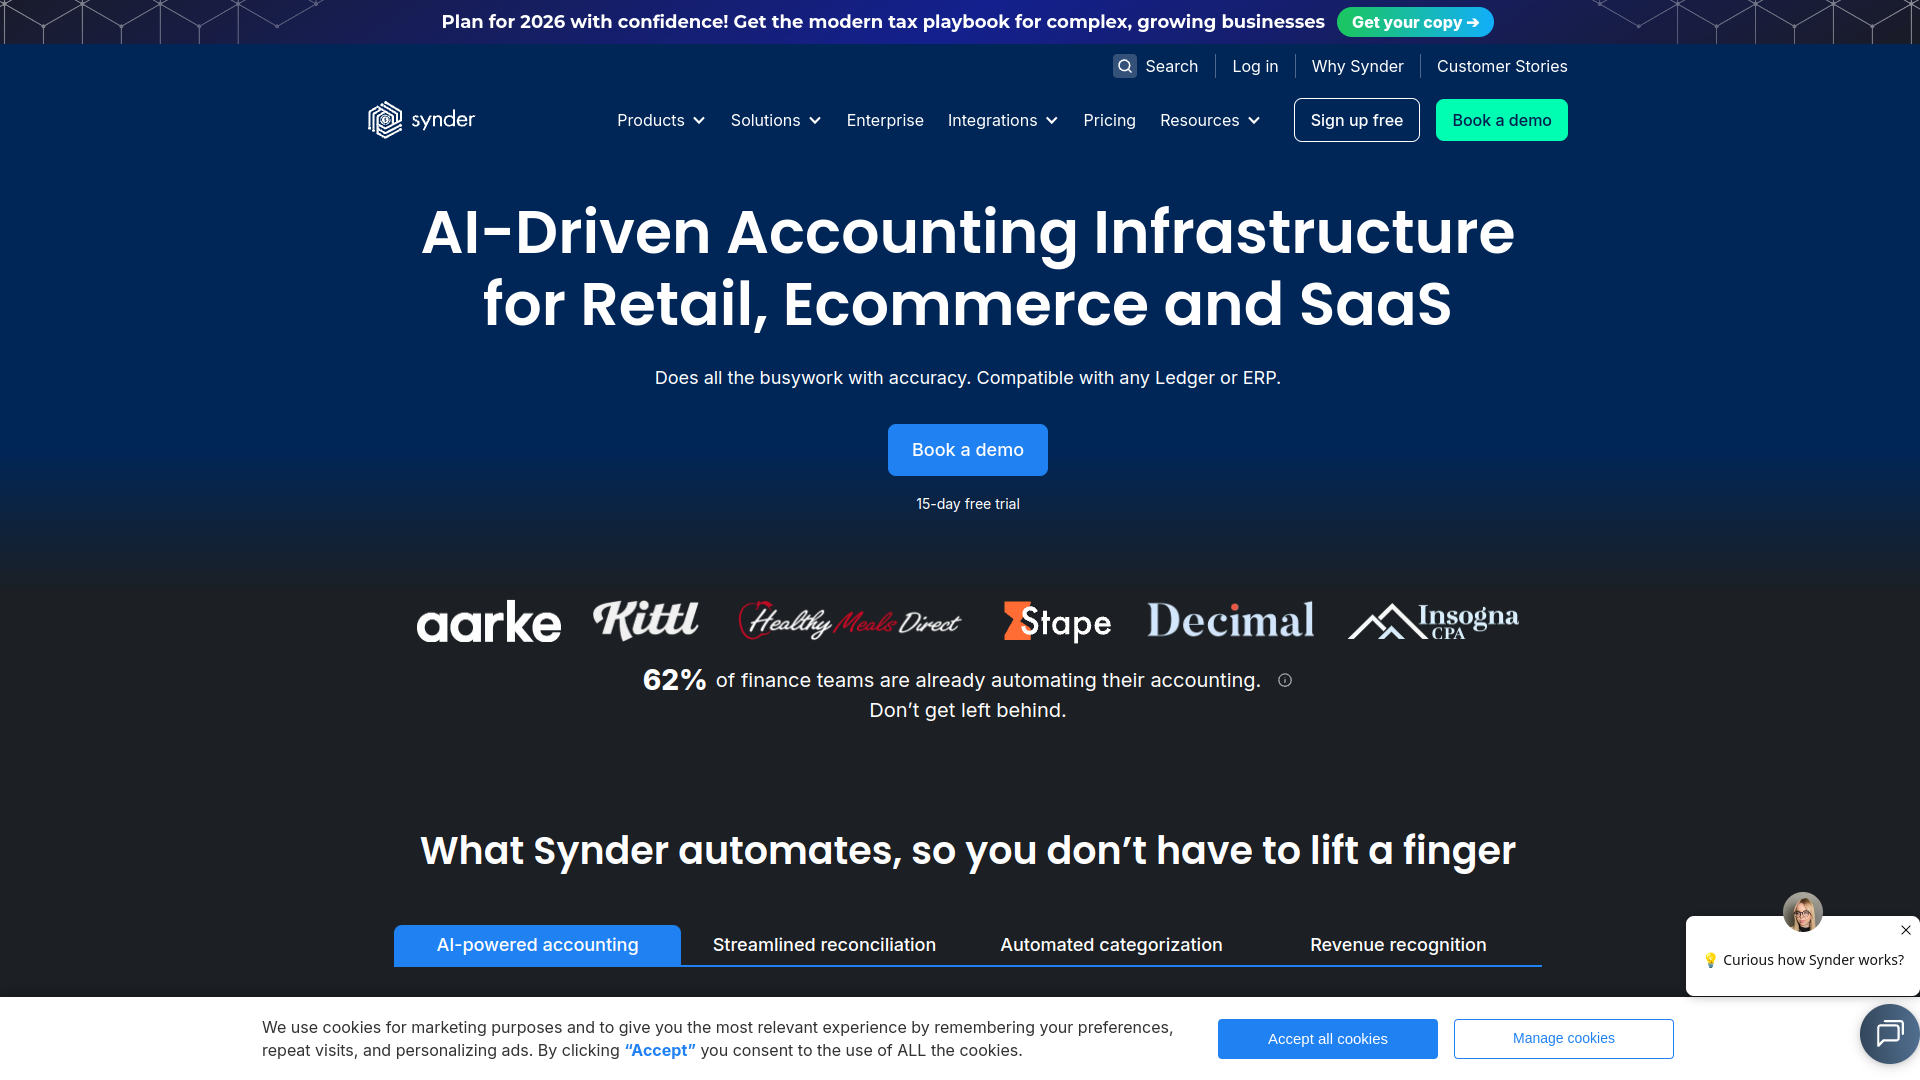The width and height of the screenshot is (1920, 1080).
Task: Open Manage cookies options
Action: [x=1563, y=1038]
